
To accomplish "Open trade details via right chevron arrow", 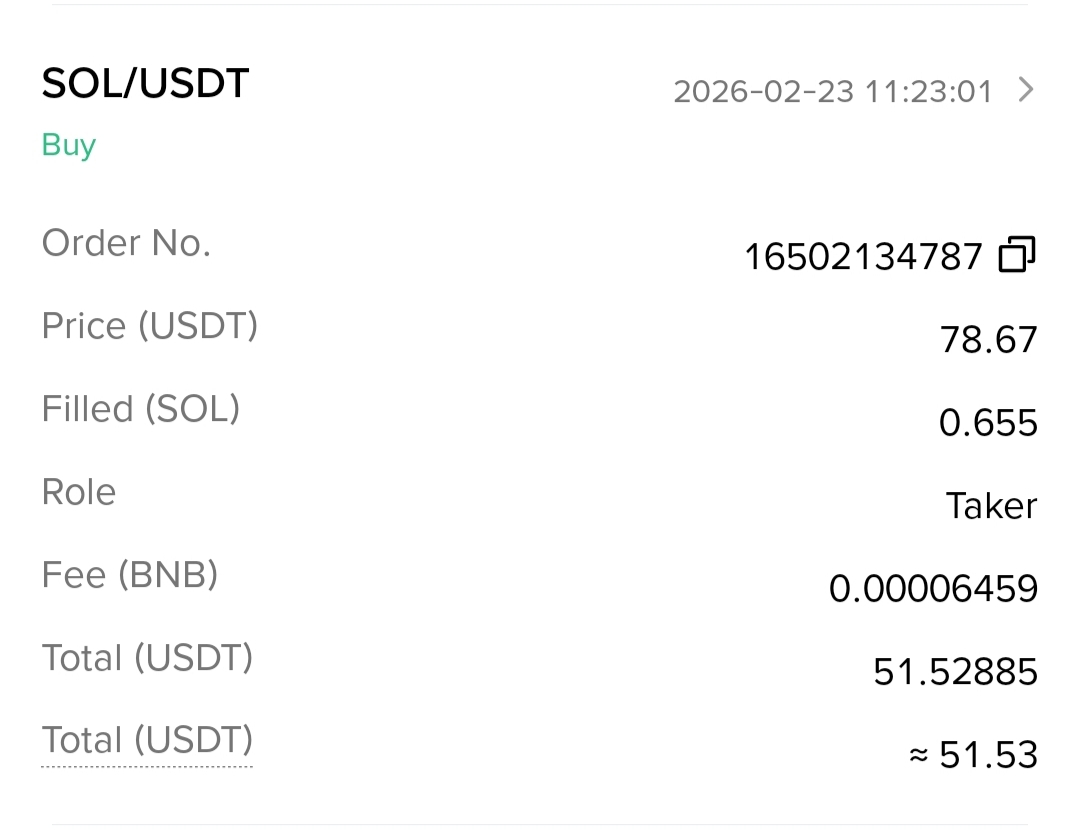I will pos(1025,91).
